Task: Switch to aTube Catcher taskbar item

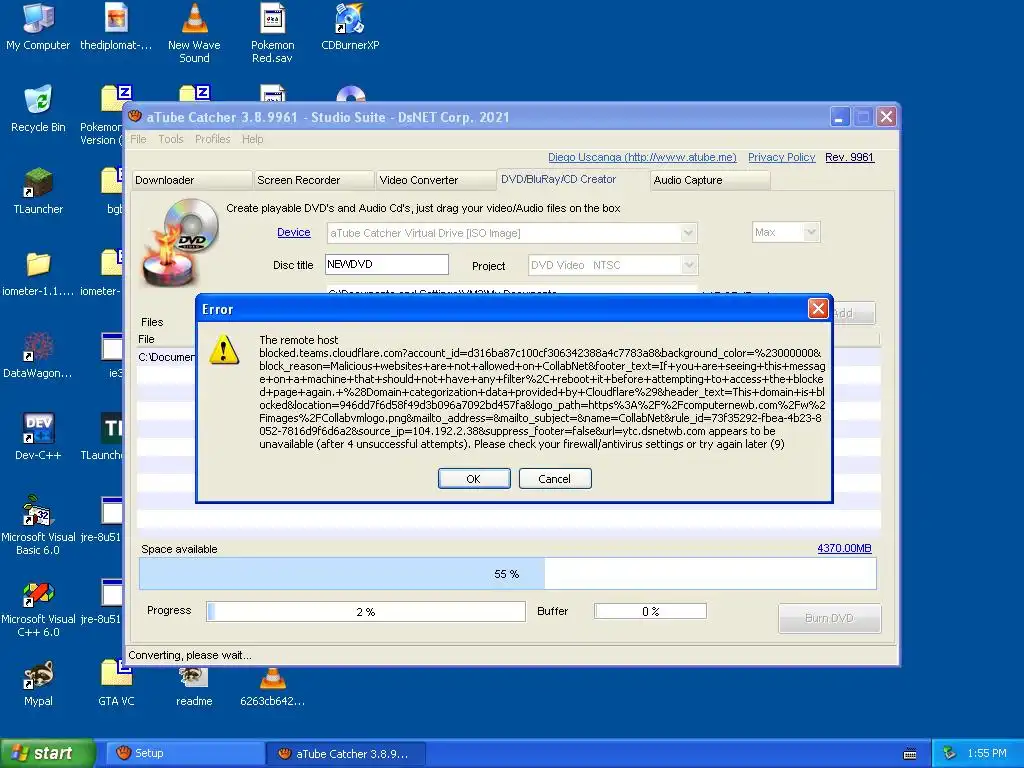Action: [346, 754]
